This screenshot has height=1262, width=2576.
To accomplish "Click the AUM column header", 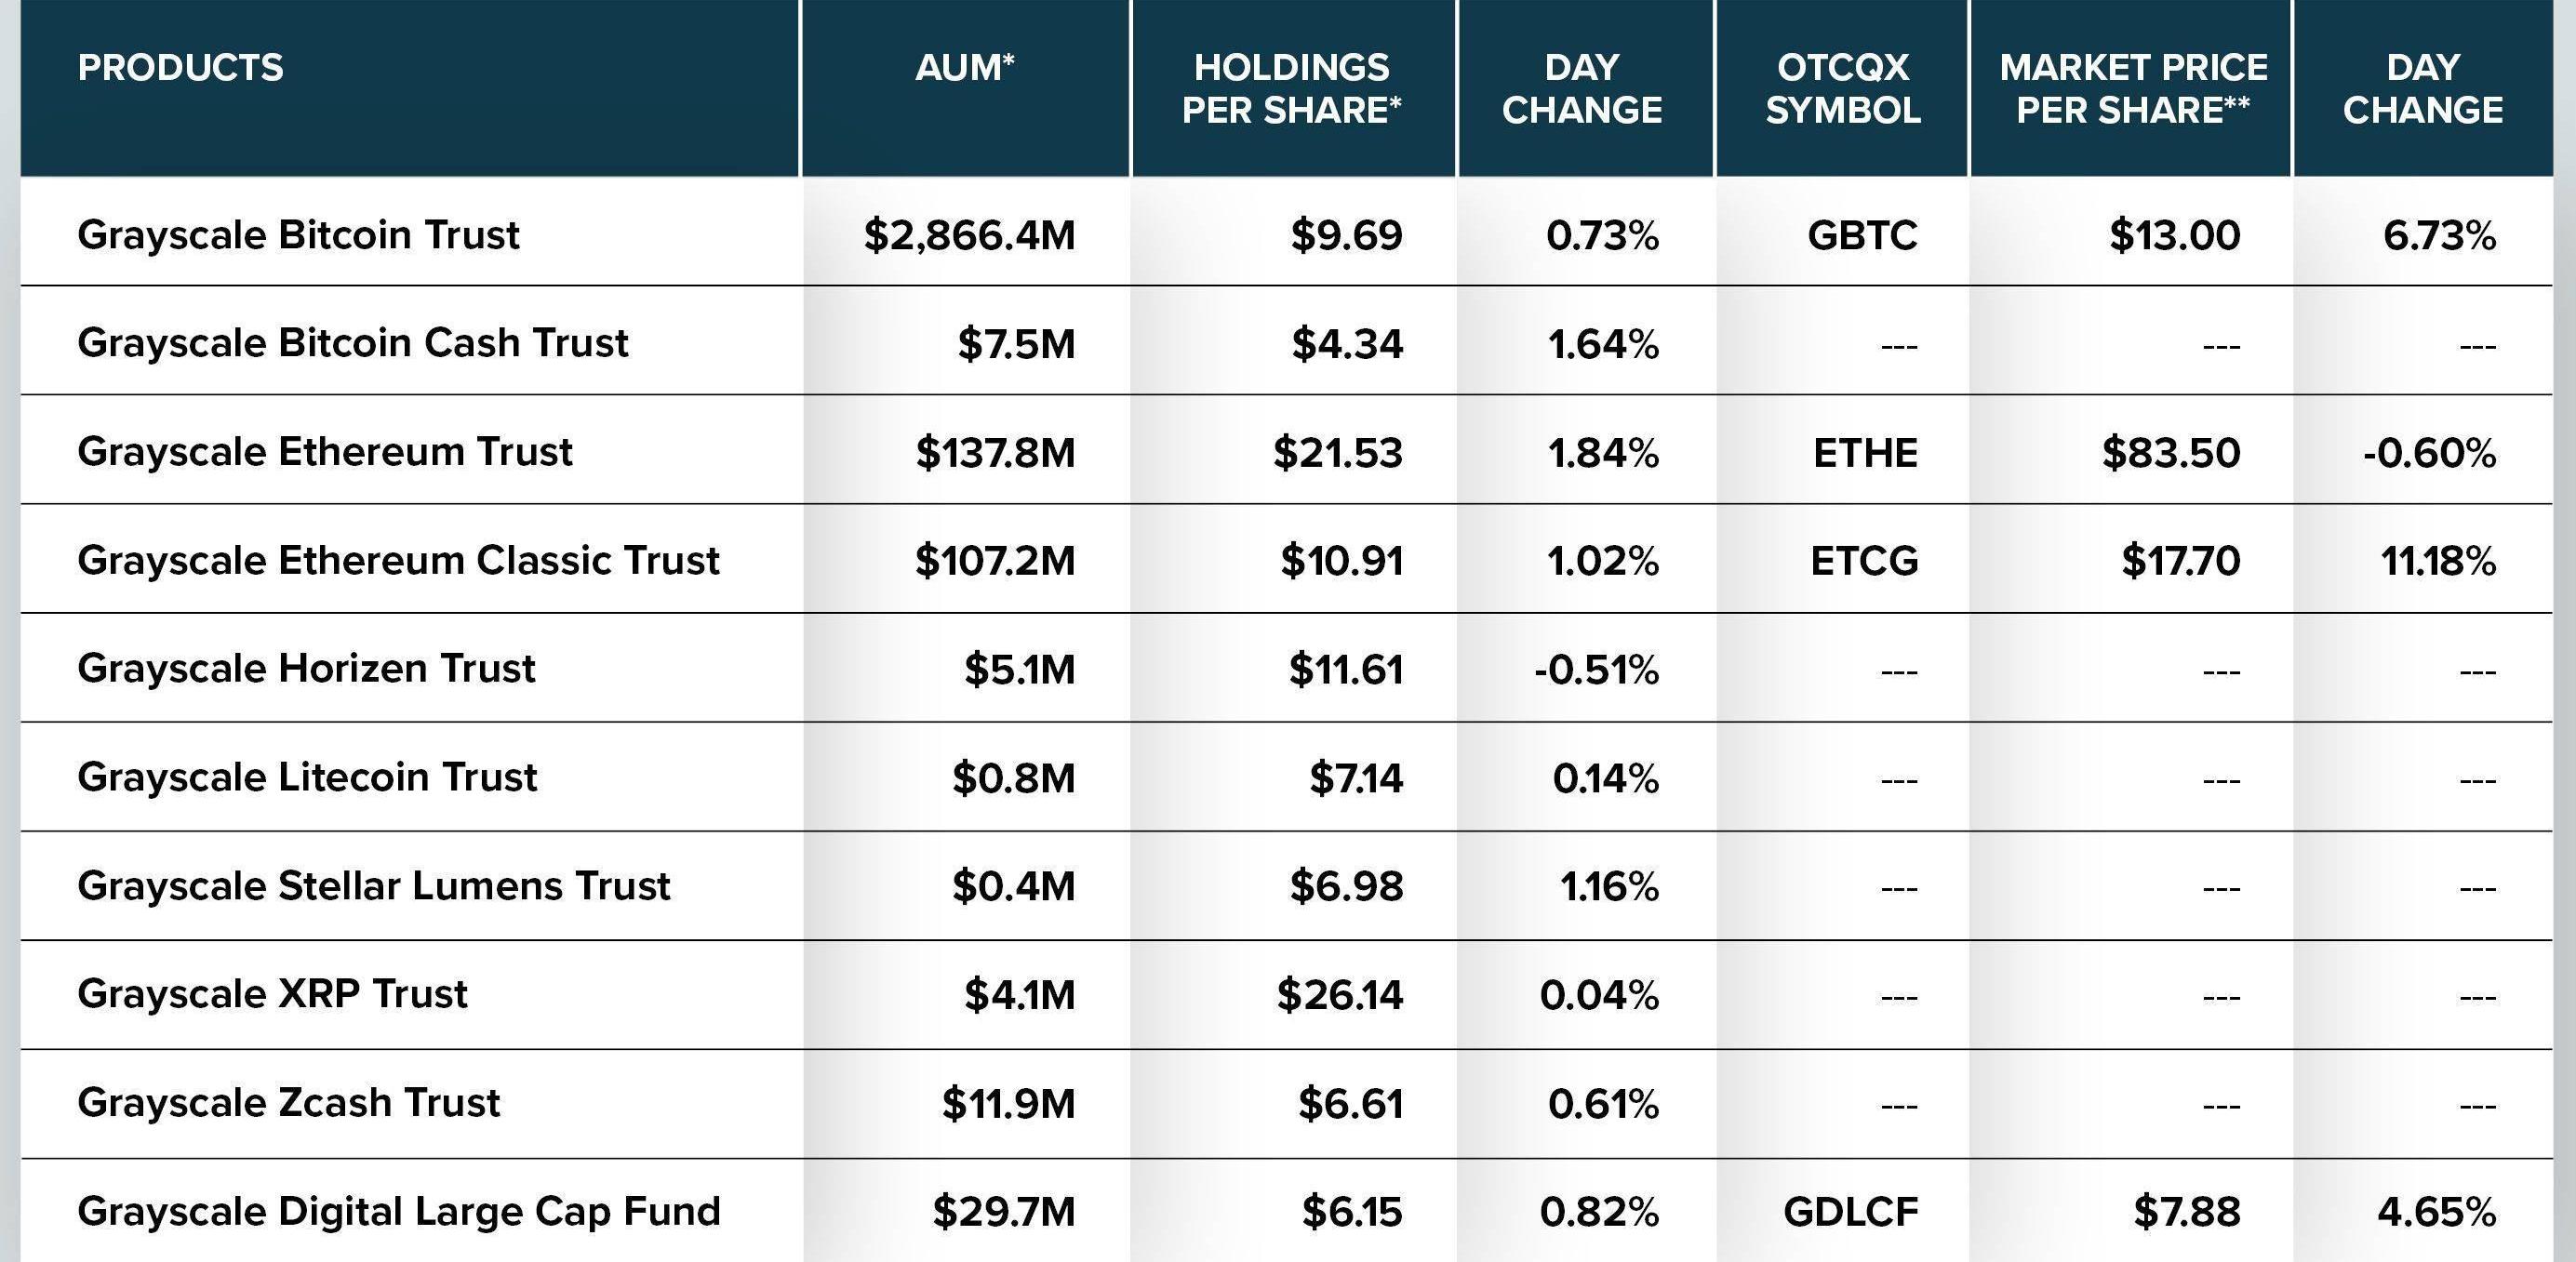I will pos(965,68).
